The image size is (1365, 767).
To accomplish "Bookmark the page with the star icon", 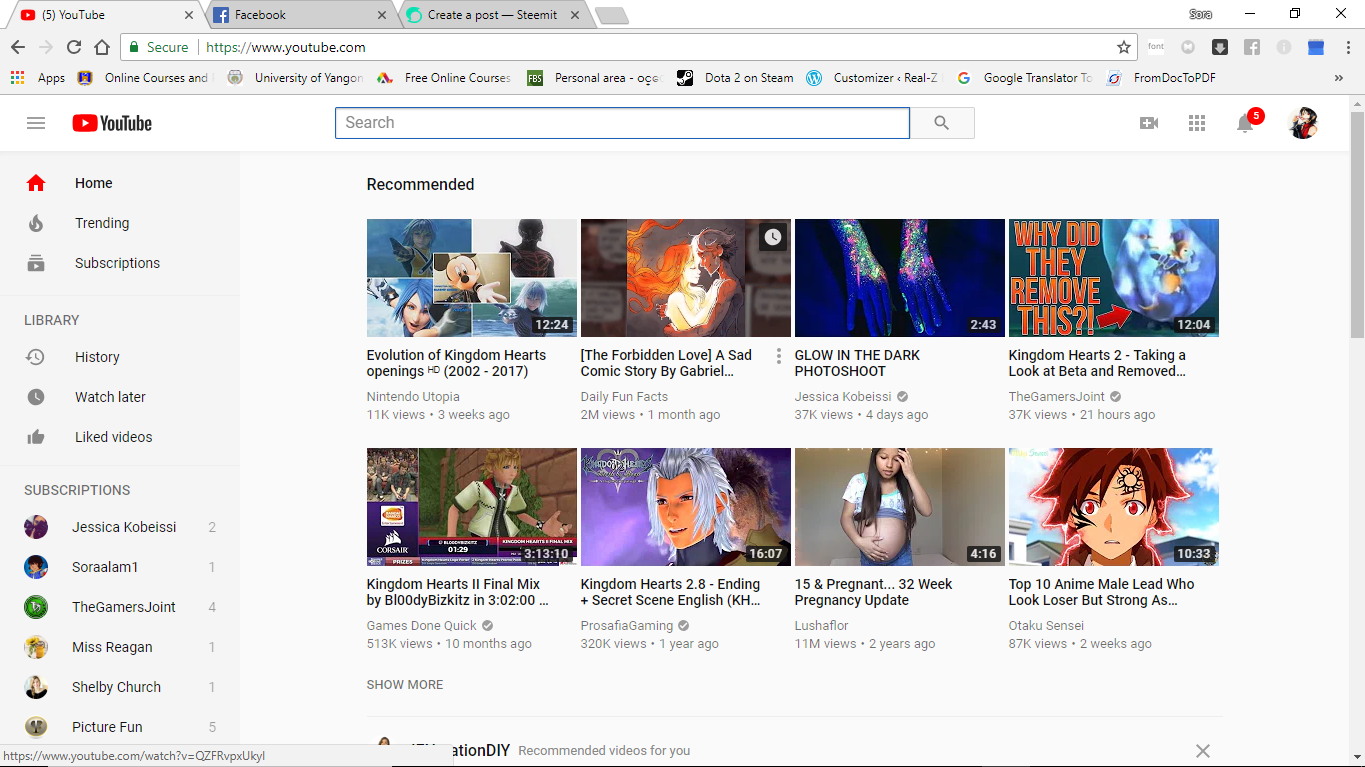I will pyautogui.click(x=1125, y=47).
